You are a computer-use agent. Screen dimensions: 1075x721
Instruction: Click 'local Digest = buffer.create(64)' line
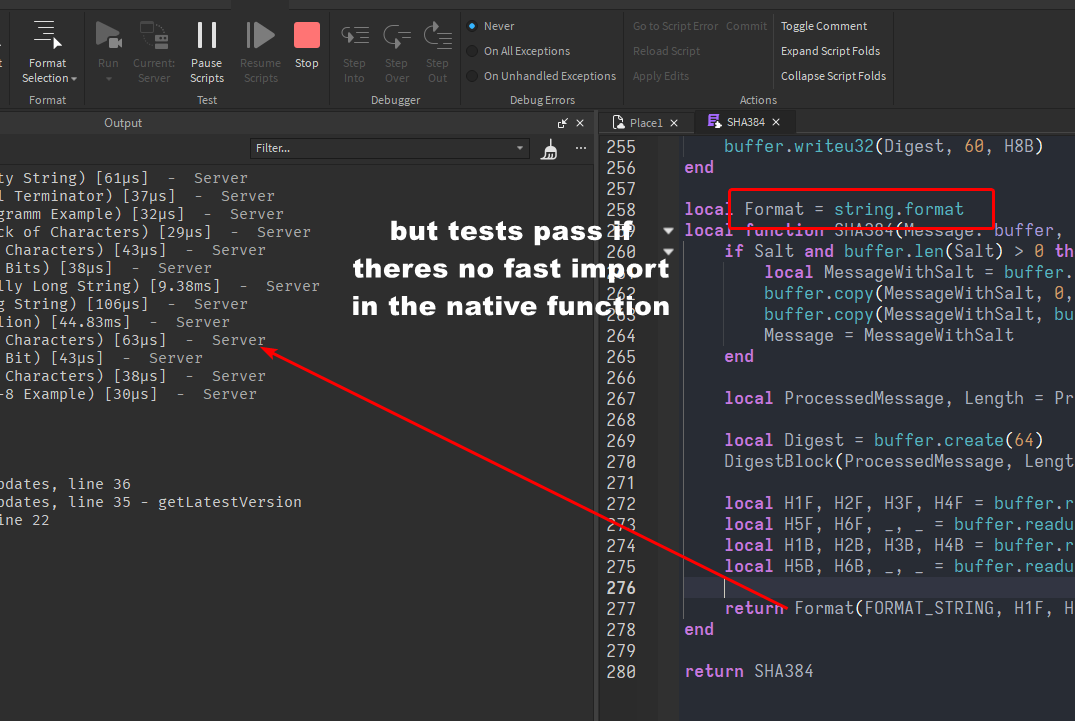coord(884,440)
